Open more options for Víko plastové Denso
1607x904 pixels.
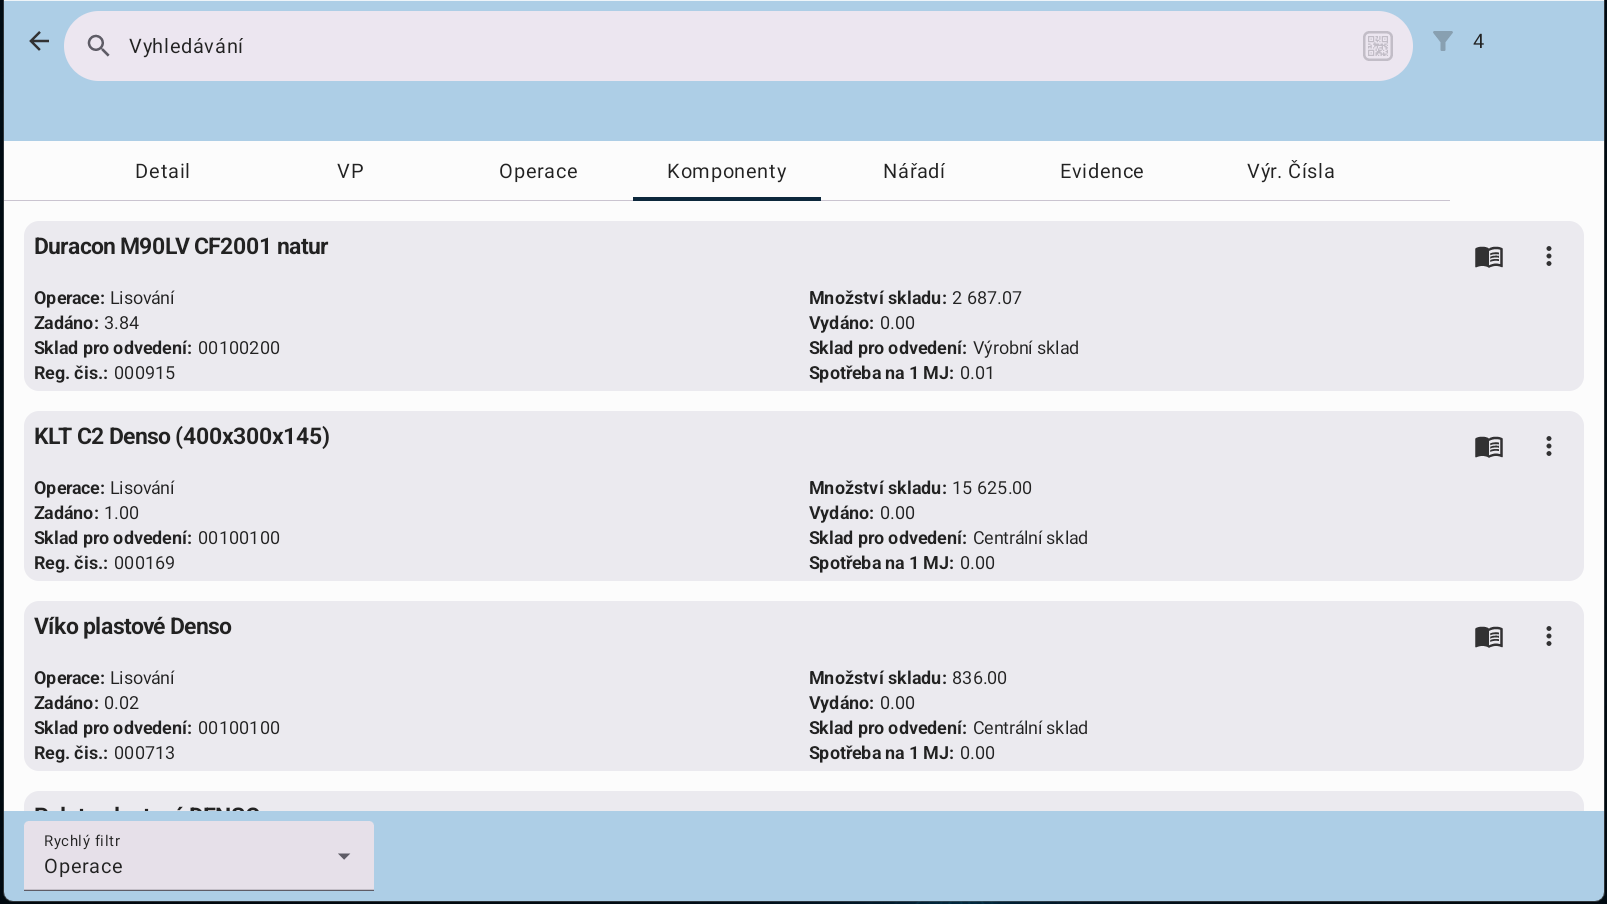(1548, 636)
